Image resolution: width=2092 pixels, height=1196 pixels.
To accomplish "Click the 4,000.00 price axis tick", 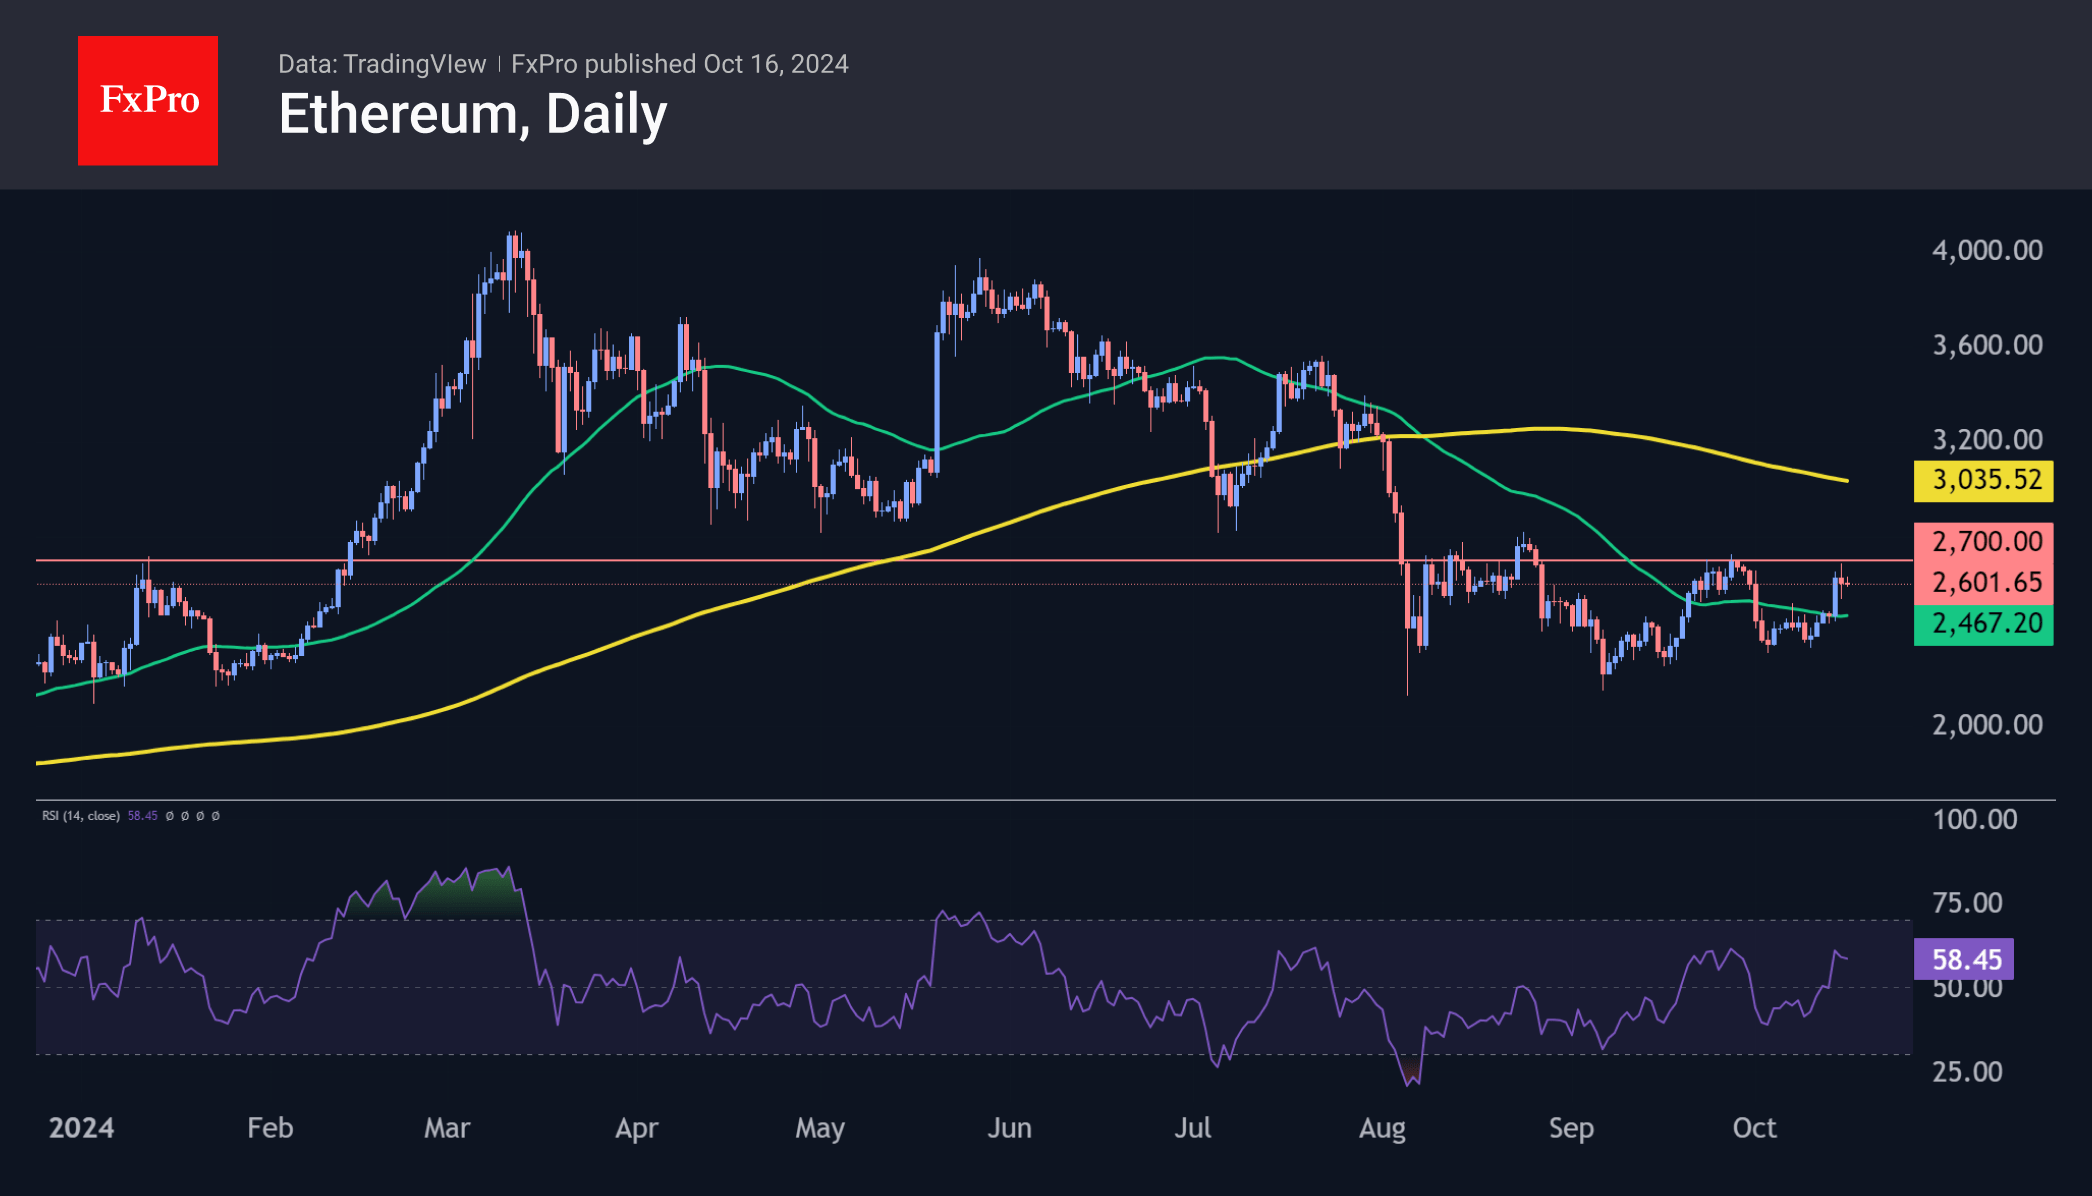I will (1987, 250).
